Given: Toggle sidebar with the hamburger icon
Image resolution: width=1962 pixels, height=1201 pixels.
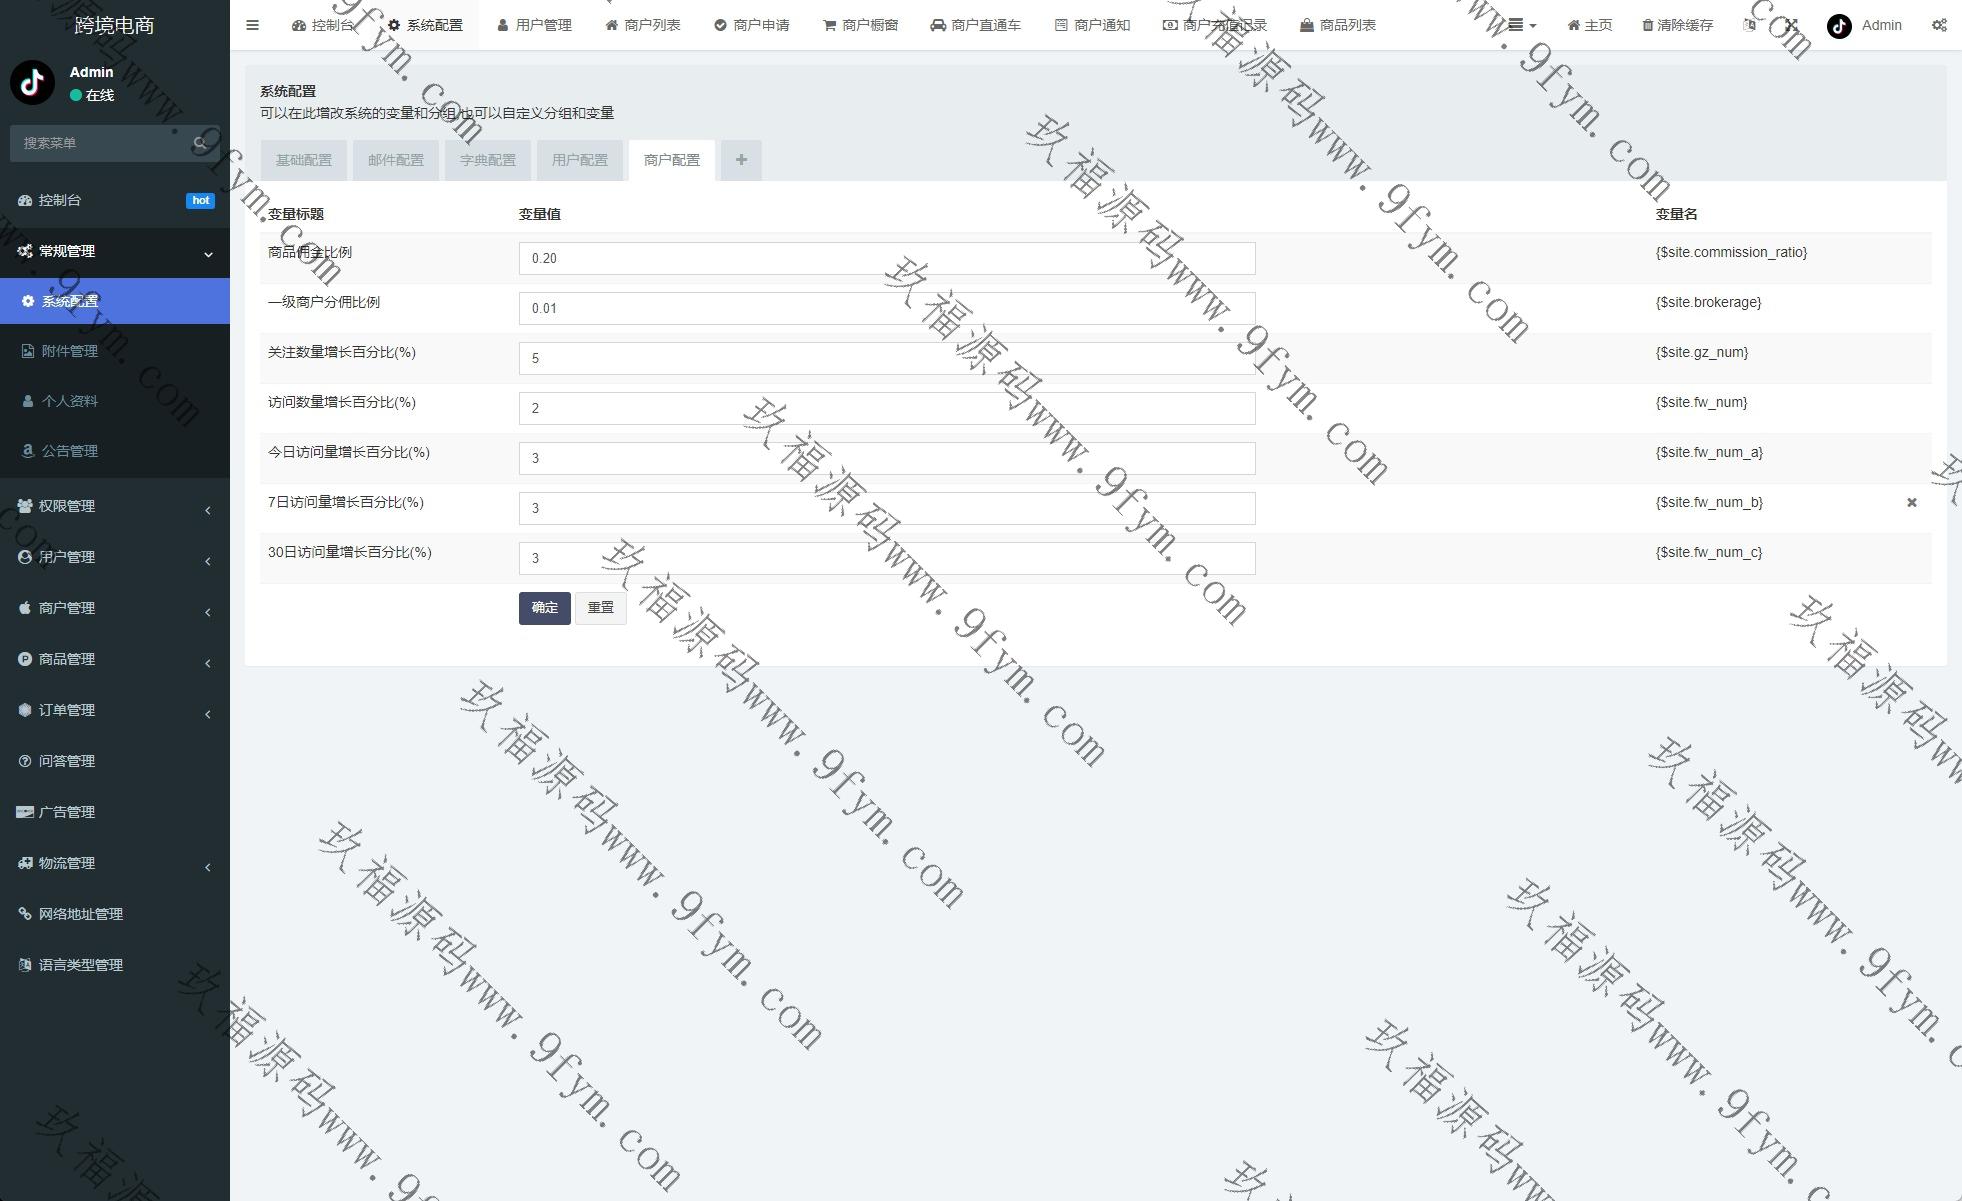Looking at the screenshot, I should [252, 25].
